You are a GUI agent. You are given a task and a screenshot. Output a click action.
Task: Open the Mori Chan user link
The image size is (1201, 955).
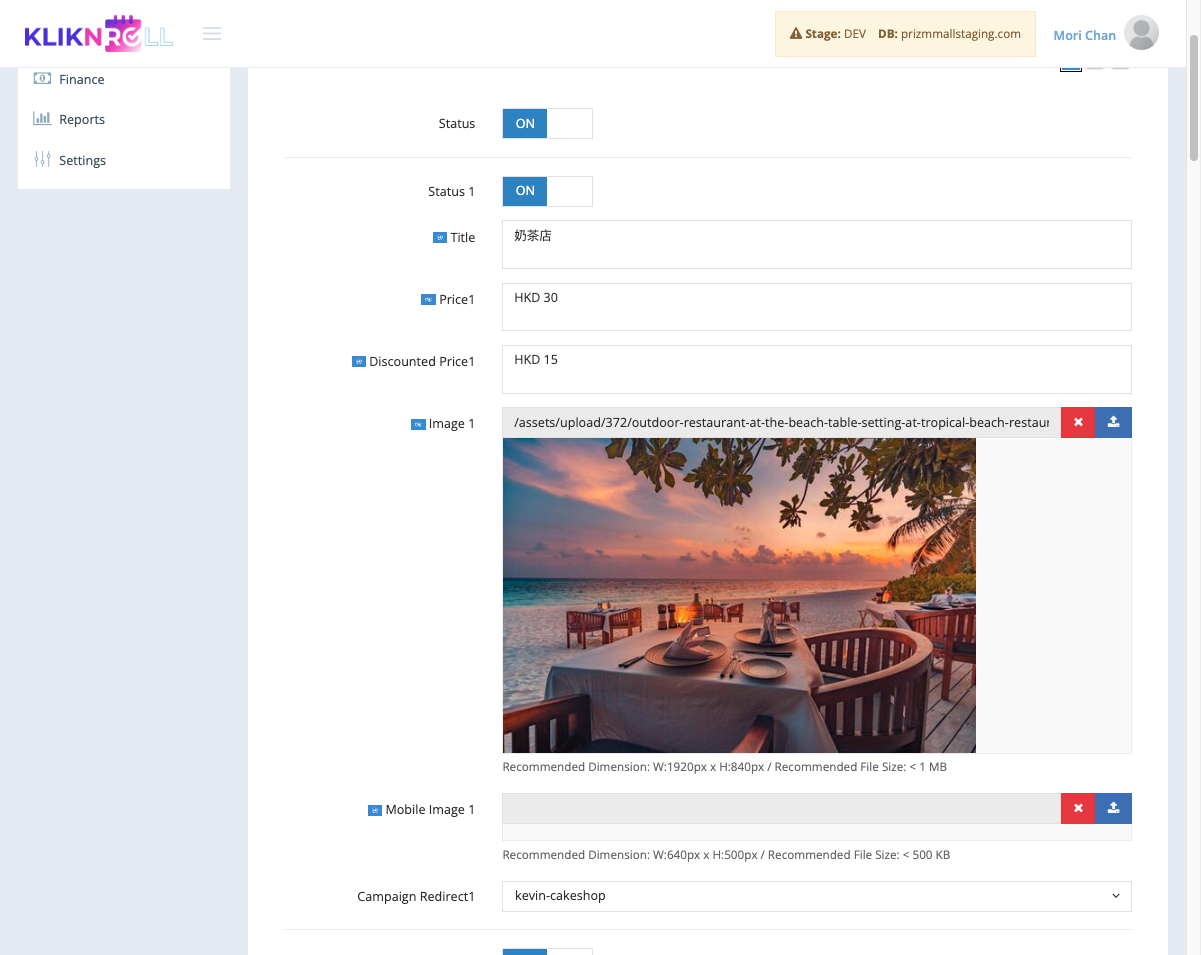click(x=1084, y=35)
